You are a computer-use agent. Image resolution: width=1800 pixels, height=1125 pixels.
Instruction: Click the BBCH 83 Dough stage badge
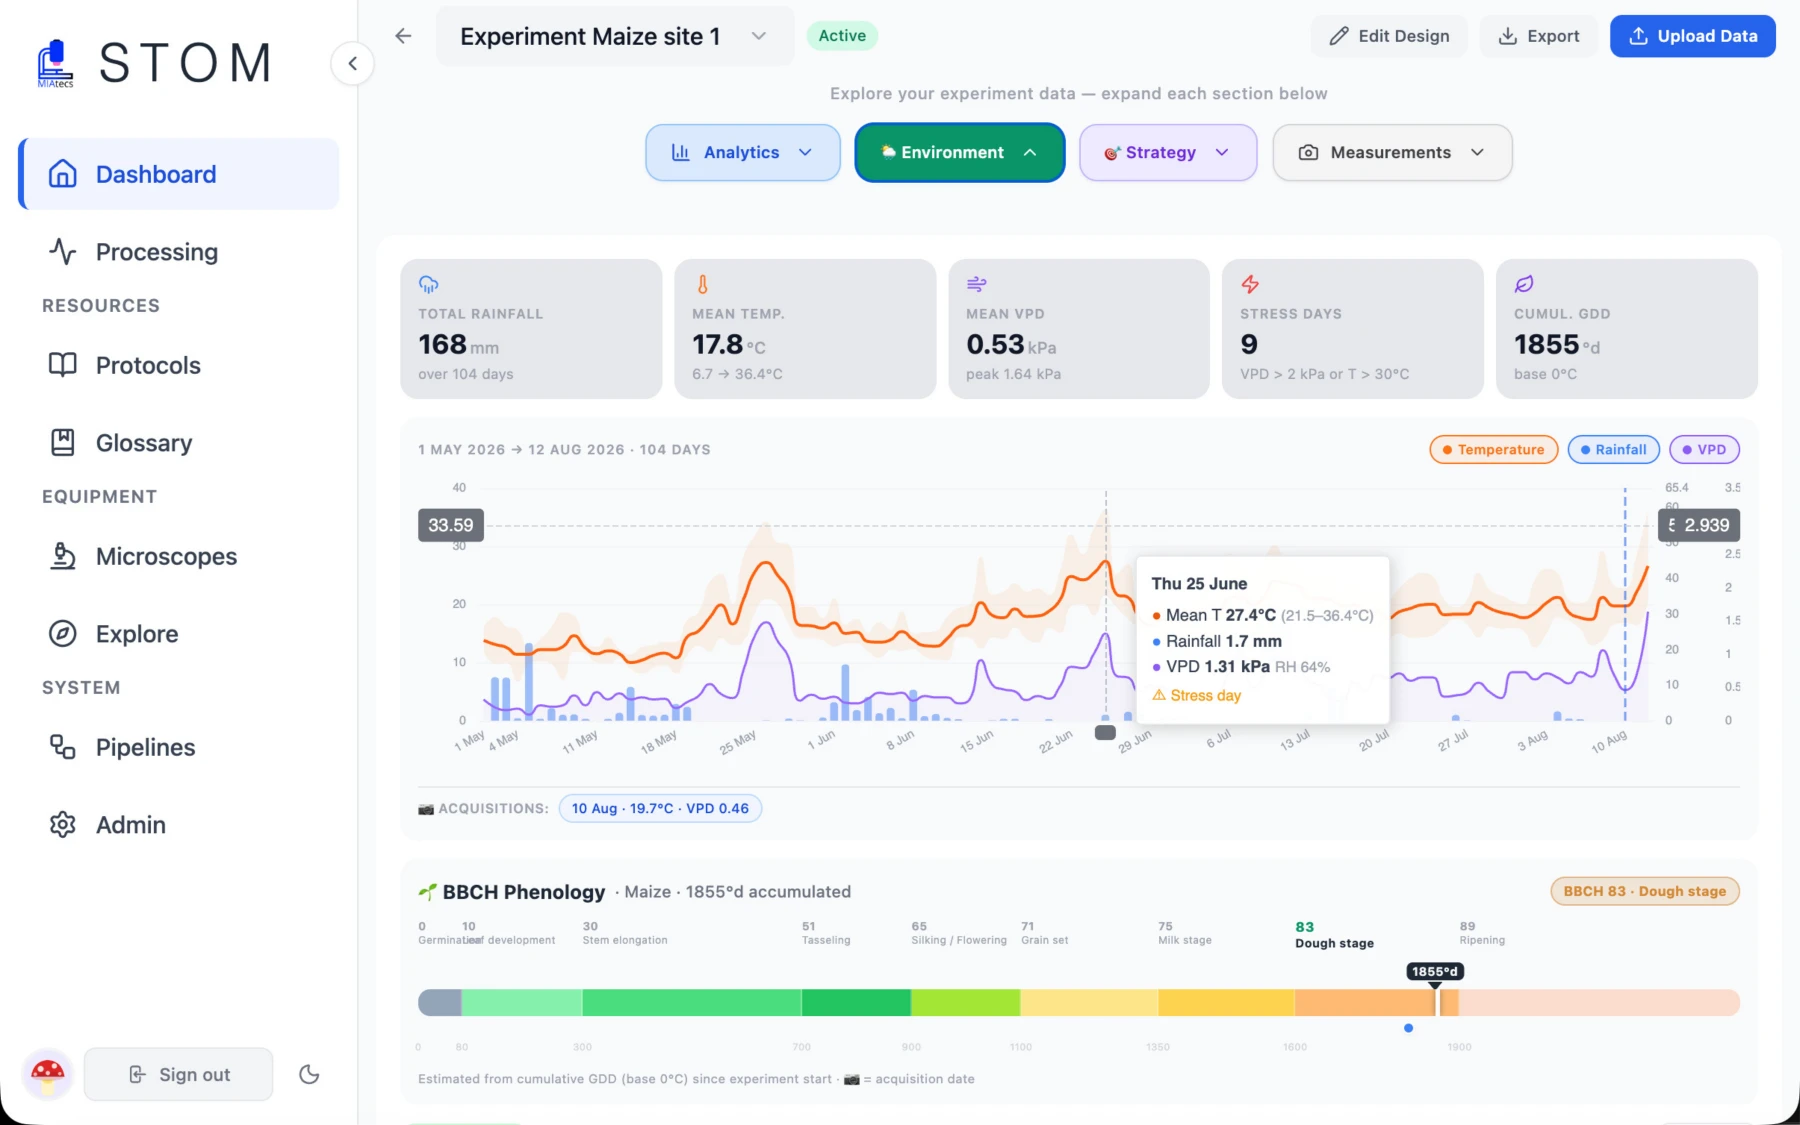point(1645,891)
